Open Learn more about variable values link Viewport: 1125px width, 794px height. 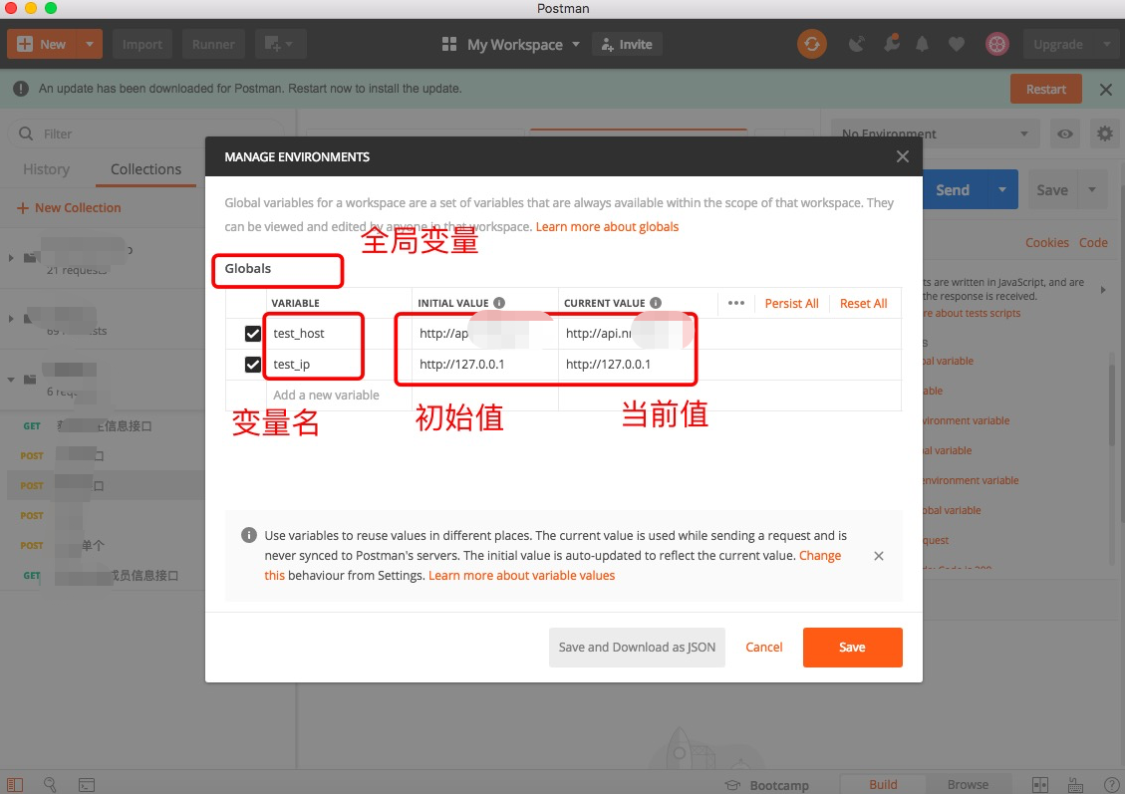click(522, 575)
